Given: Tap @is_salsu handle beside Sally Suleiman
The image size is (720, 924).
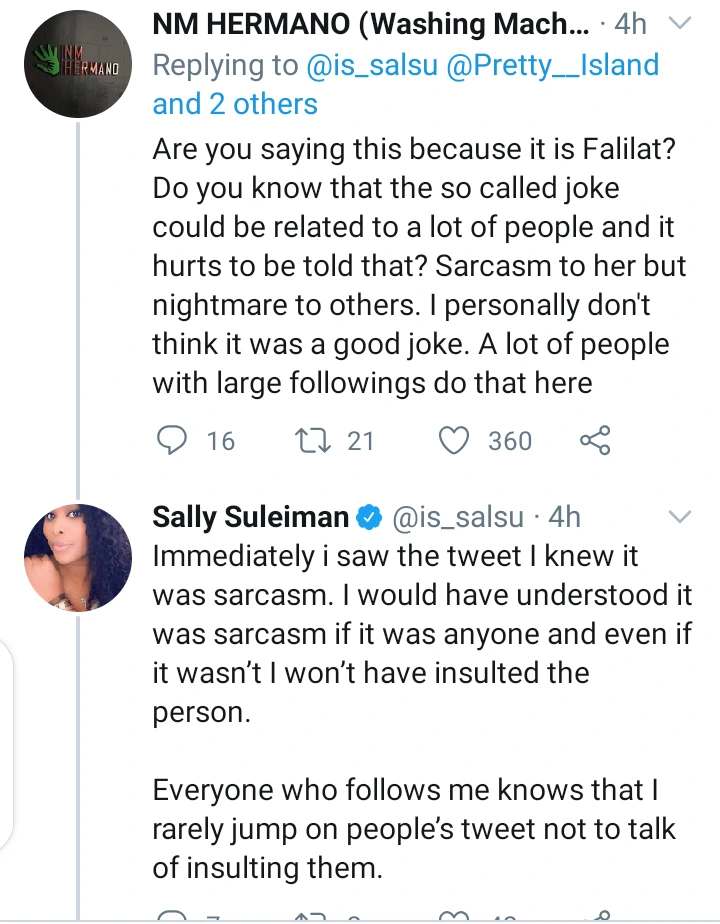Looking at the screenshot, I should (459, 517).
